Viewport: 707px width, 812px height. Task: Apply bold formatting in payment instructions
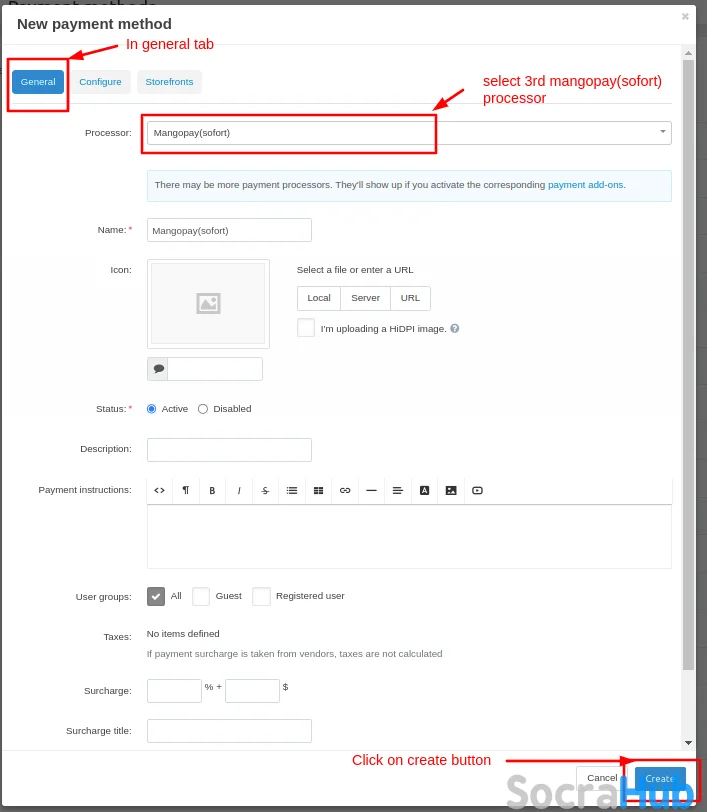tap(212, 490)
